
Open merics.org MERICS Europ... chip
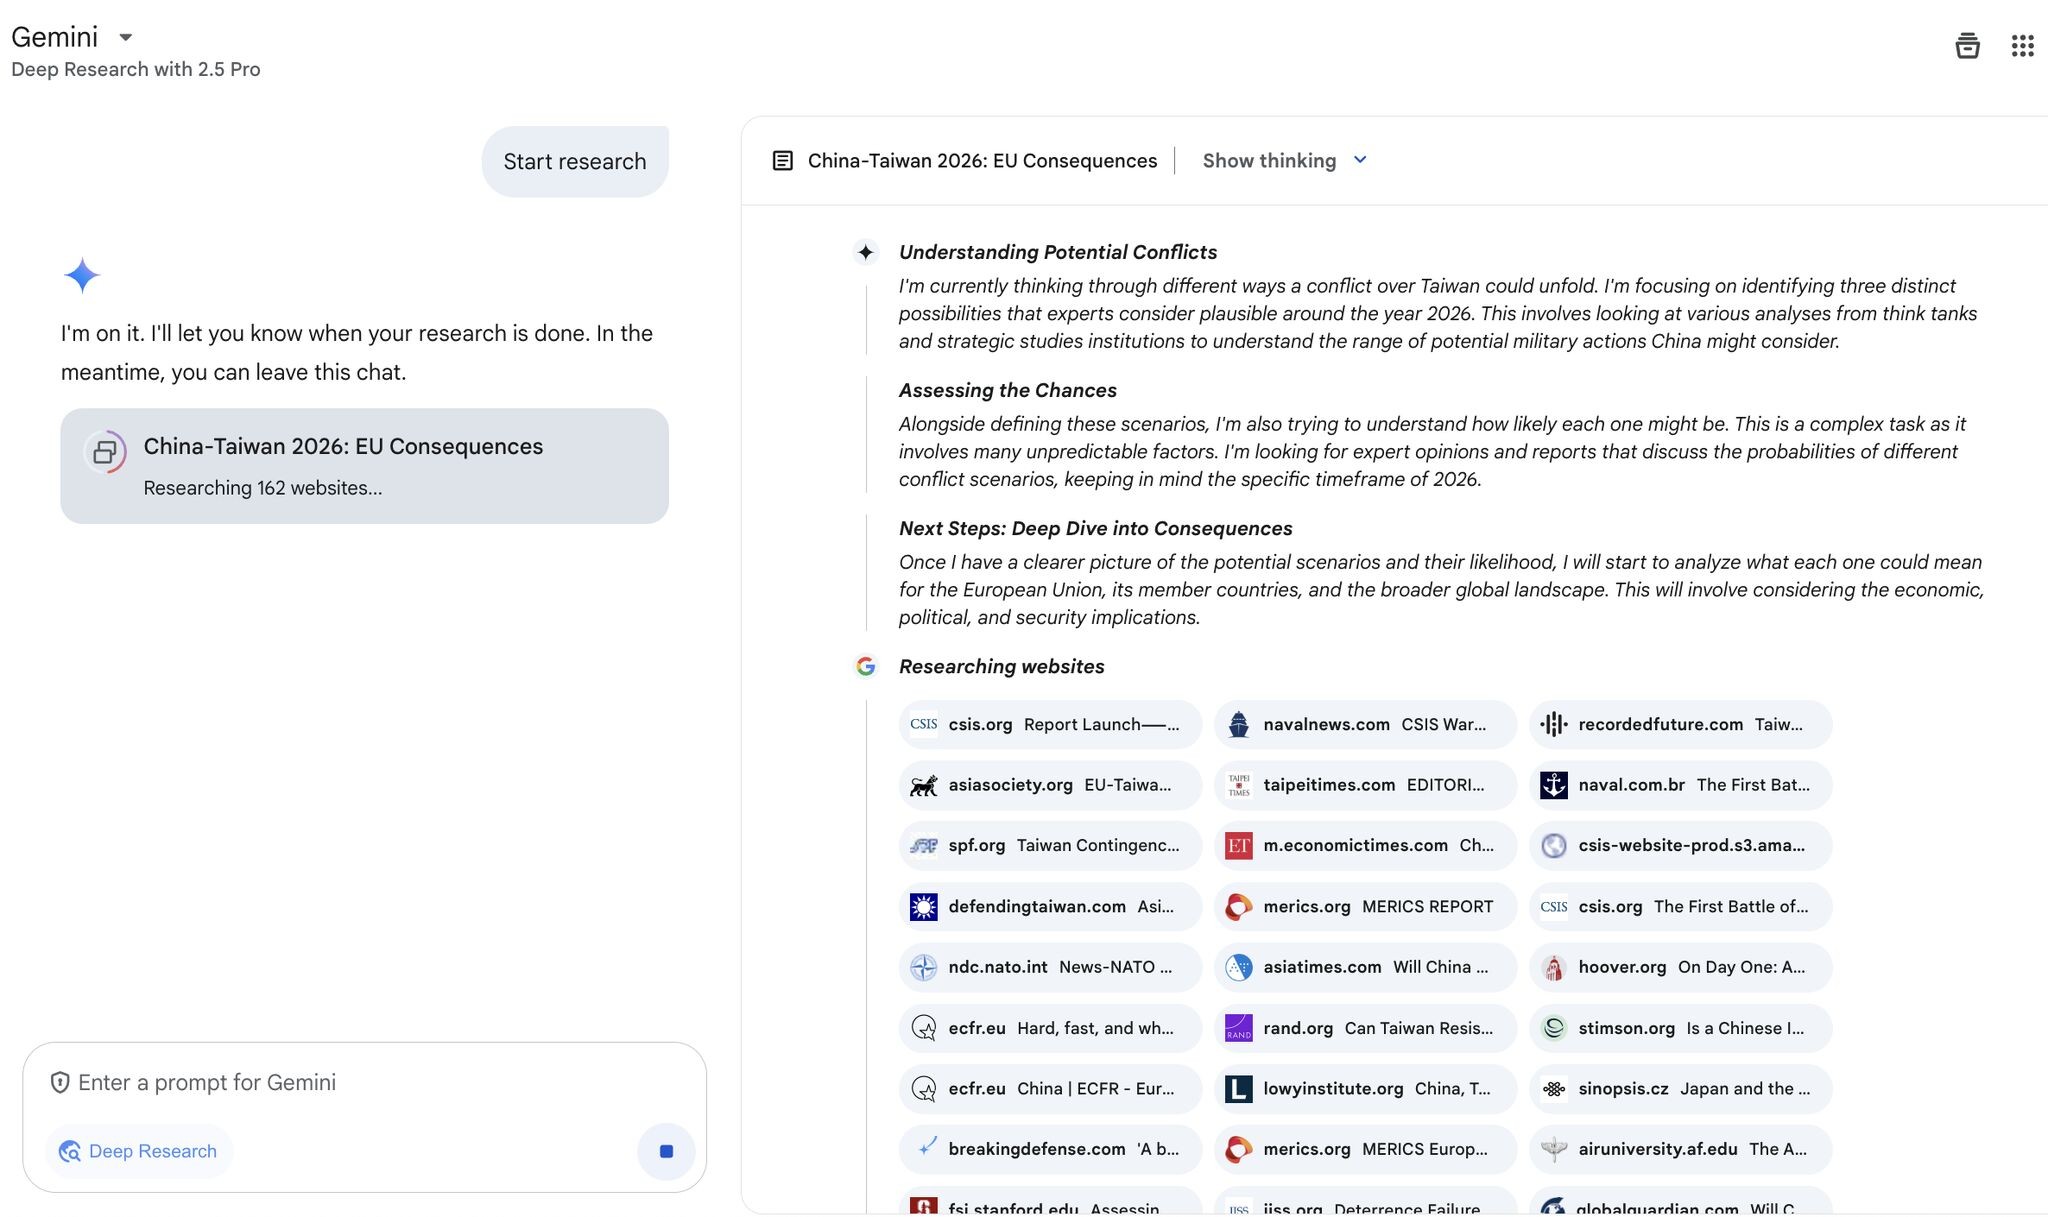coord(1365,1149)
